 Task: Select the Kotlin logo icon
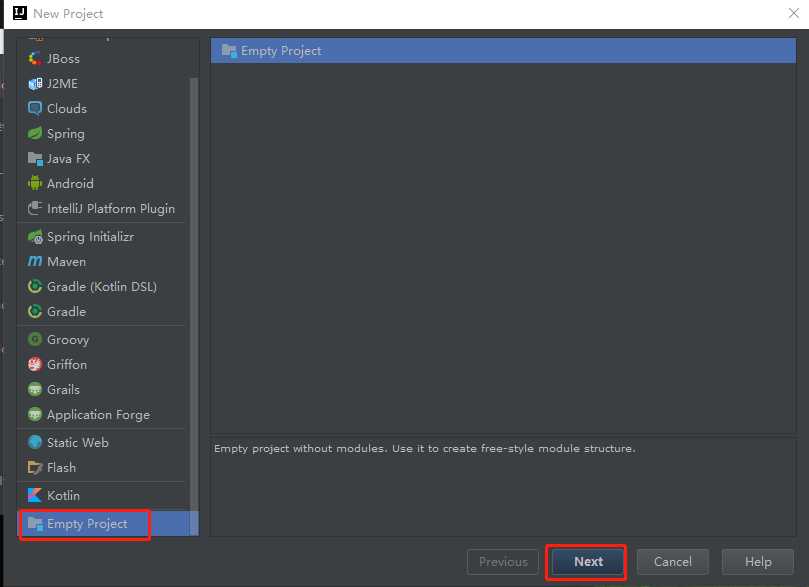[x=35, y=496]
